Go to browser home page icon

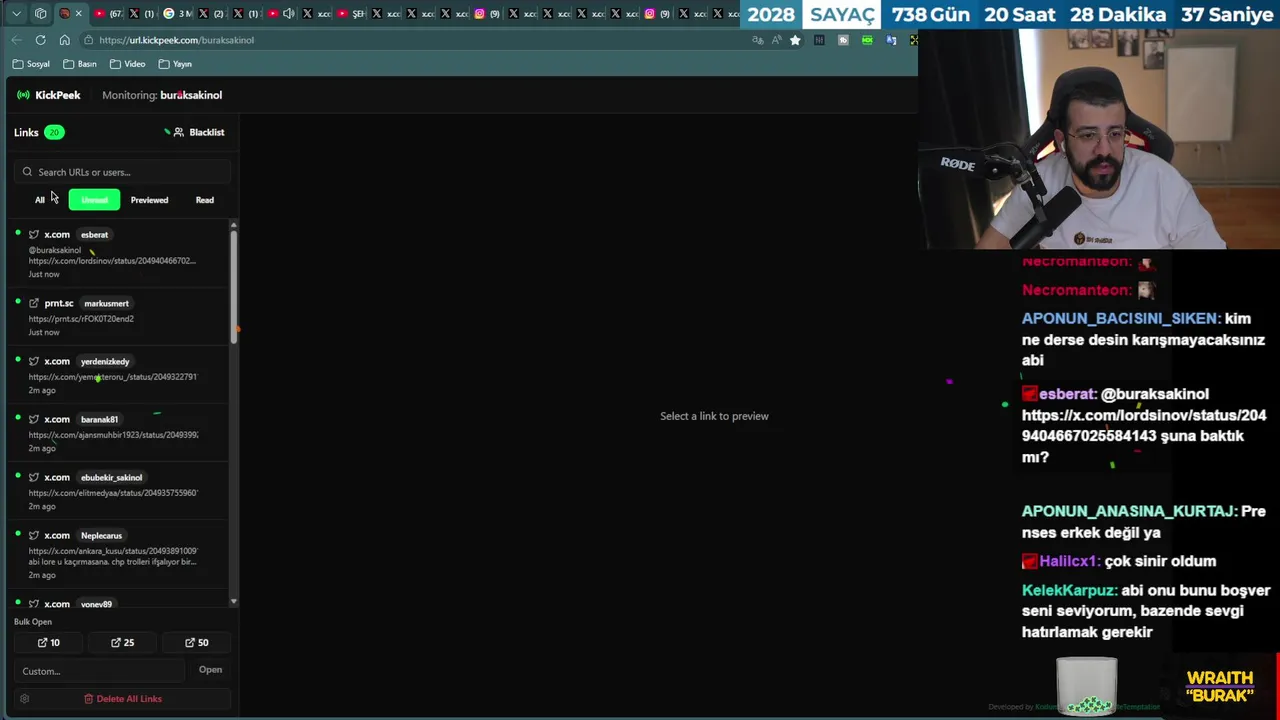pos(64,40)
